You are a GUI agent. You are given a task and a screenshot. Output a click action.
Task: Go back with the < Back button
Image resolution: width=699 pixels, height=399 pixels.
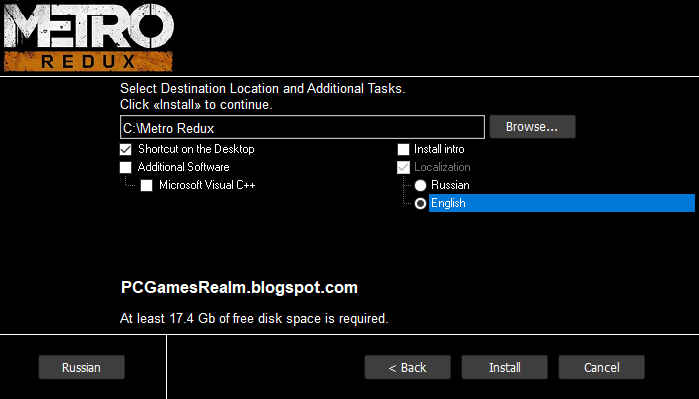coord(407,367)
